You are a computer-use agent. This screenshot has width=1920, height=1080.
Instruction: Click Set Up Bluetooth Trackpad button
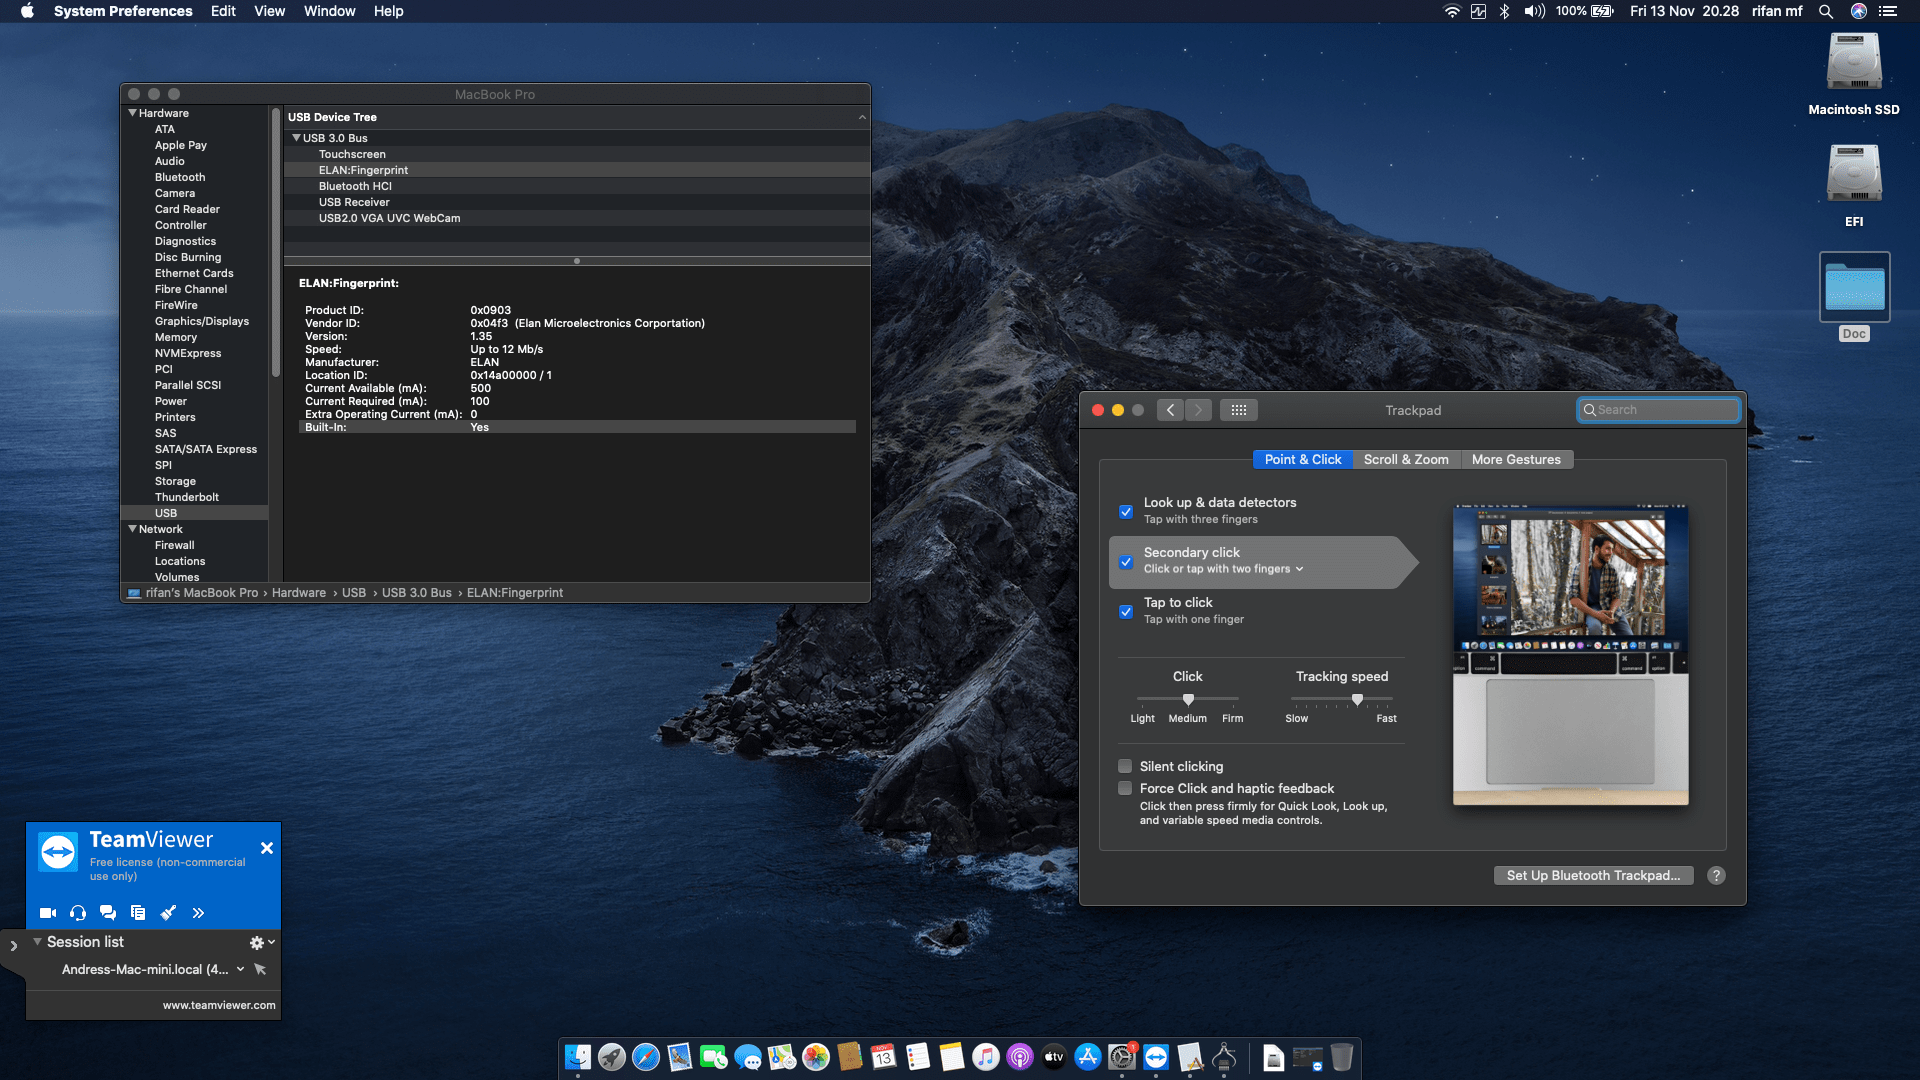[x=1592, y=875]
